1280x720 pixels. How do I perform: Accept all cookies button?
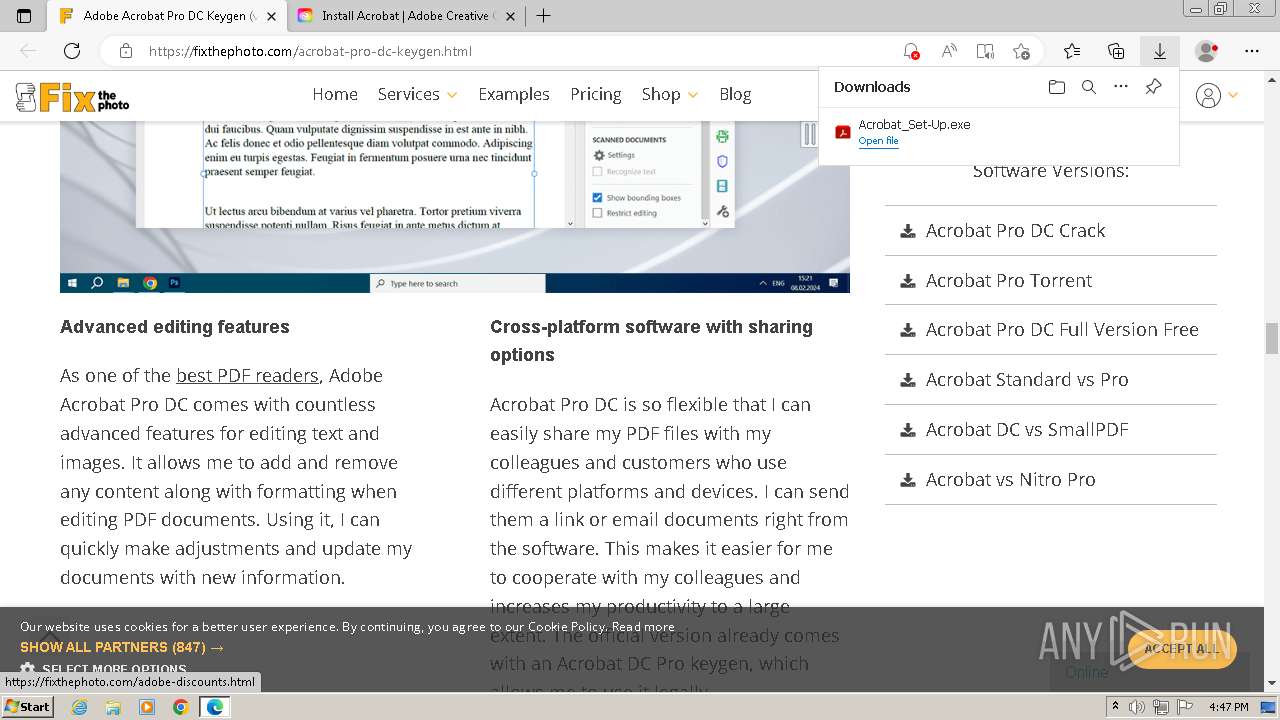click(1182, 649)
